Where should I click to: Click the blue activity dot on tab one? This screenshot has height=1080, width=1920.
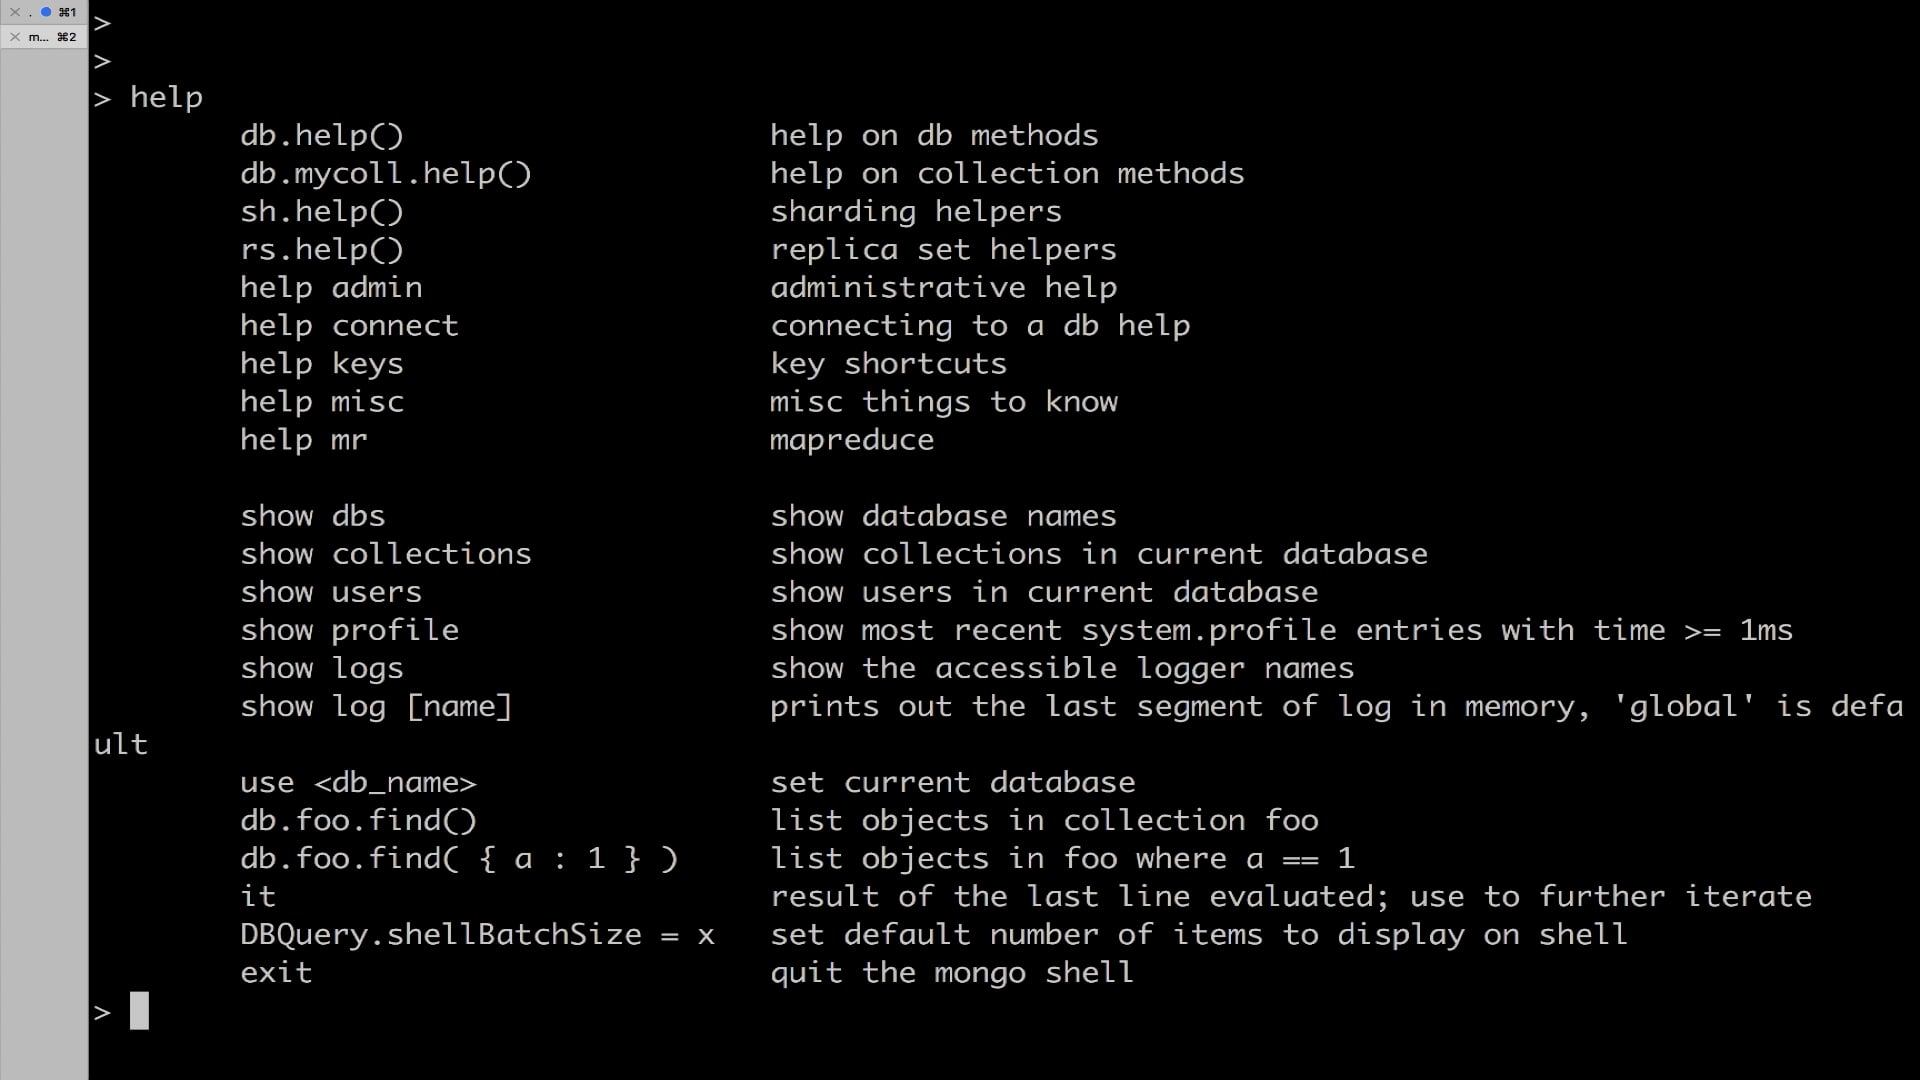point(45,12)
